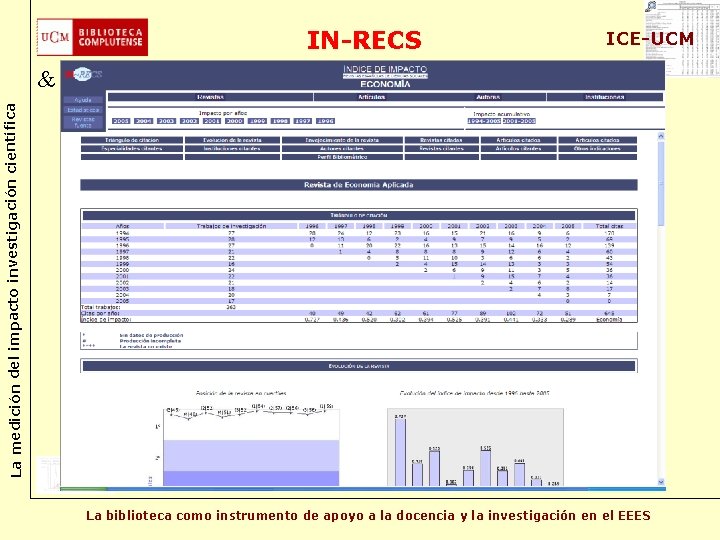
Task: Click the Evolución de la revista button
Action: tap(232, 140)
